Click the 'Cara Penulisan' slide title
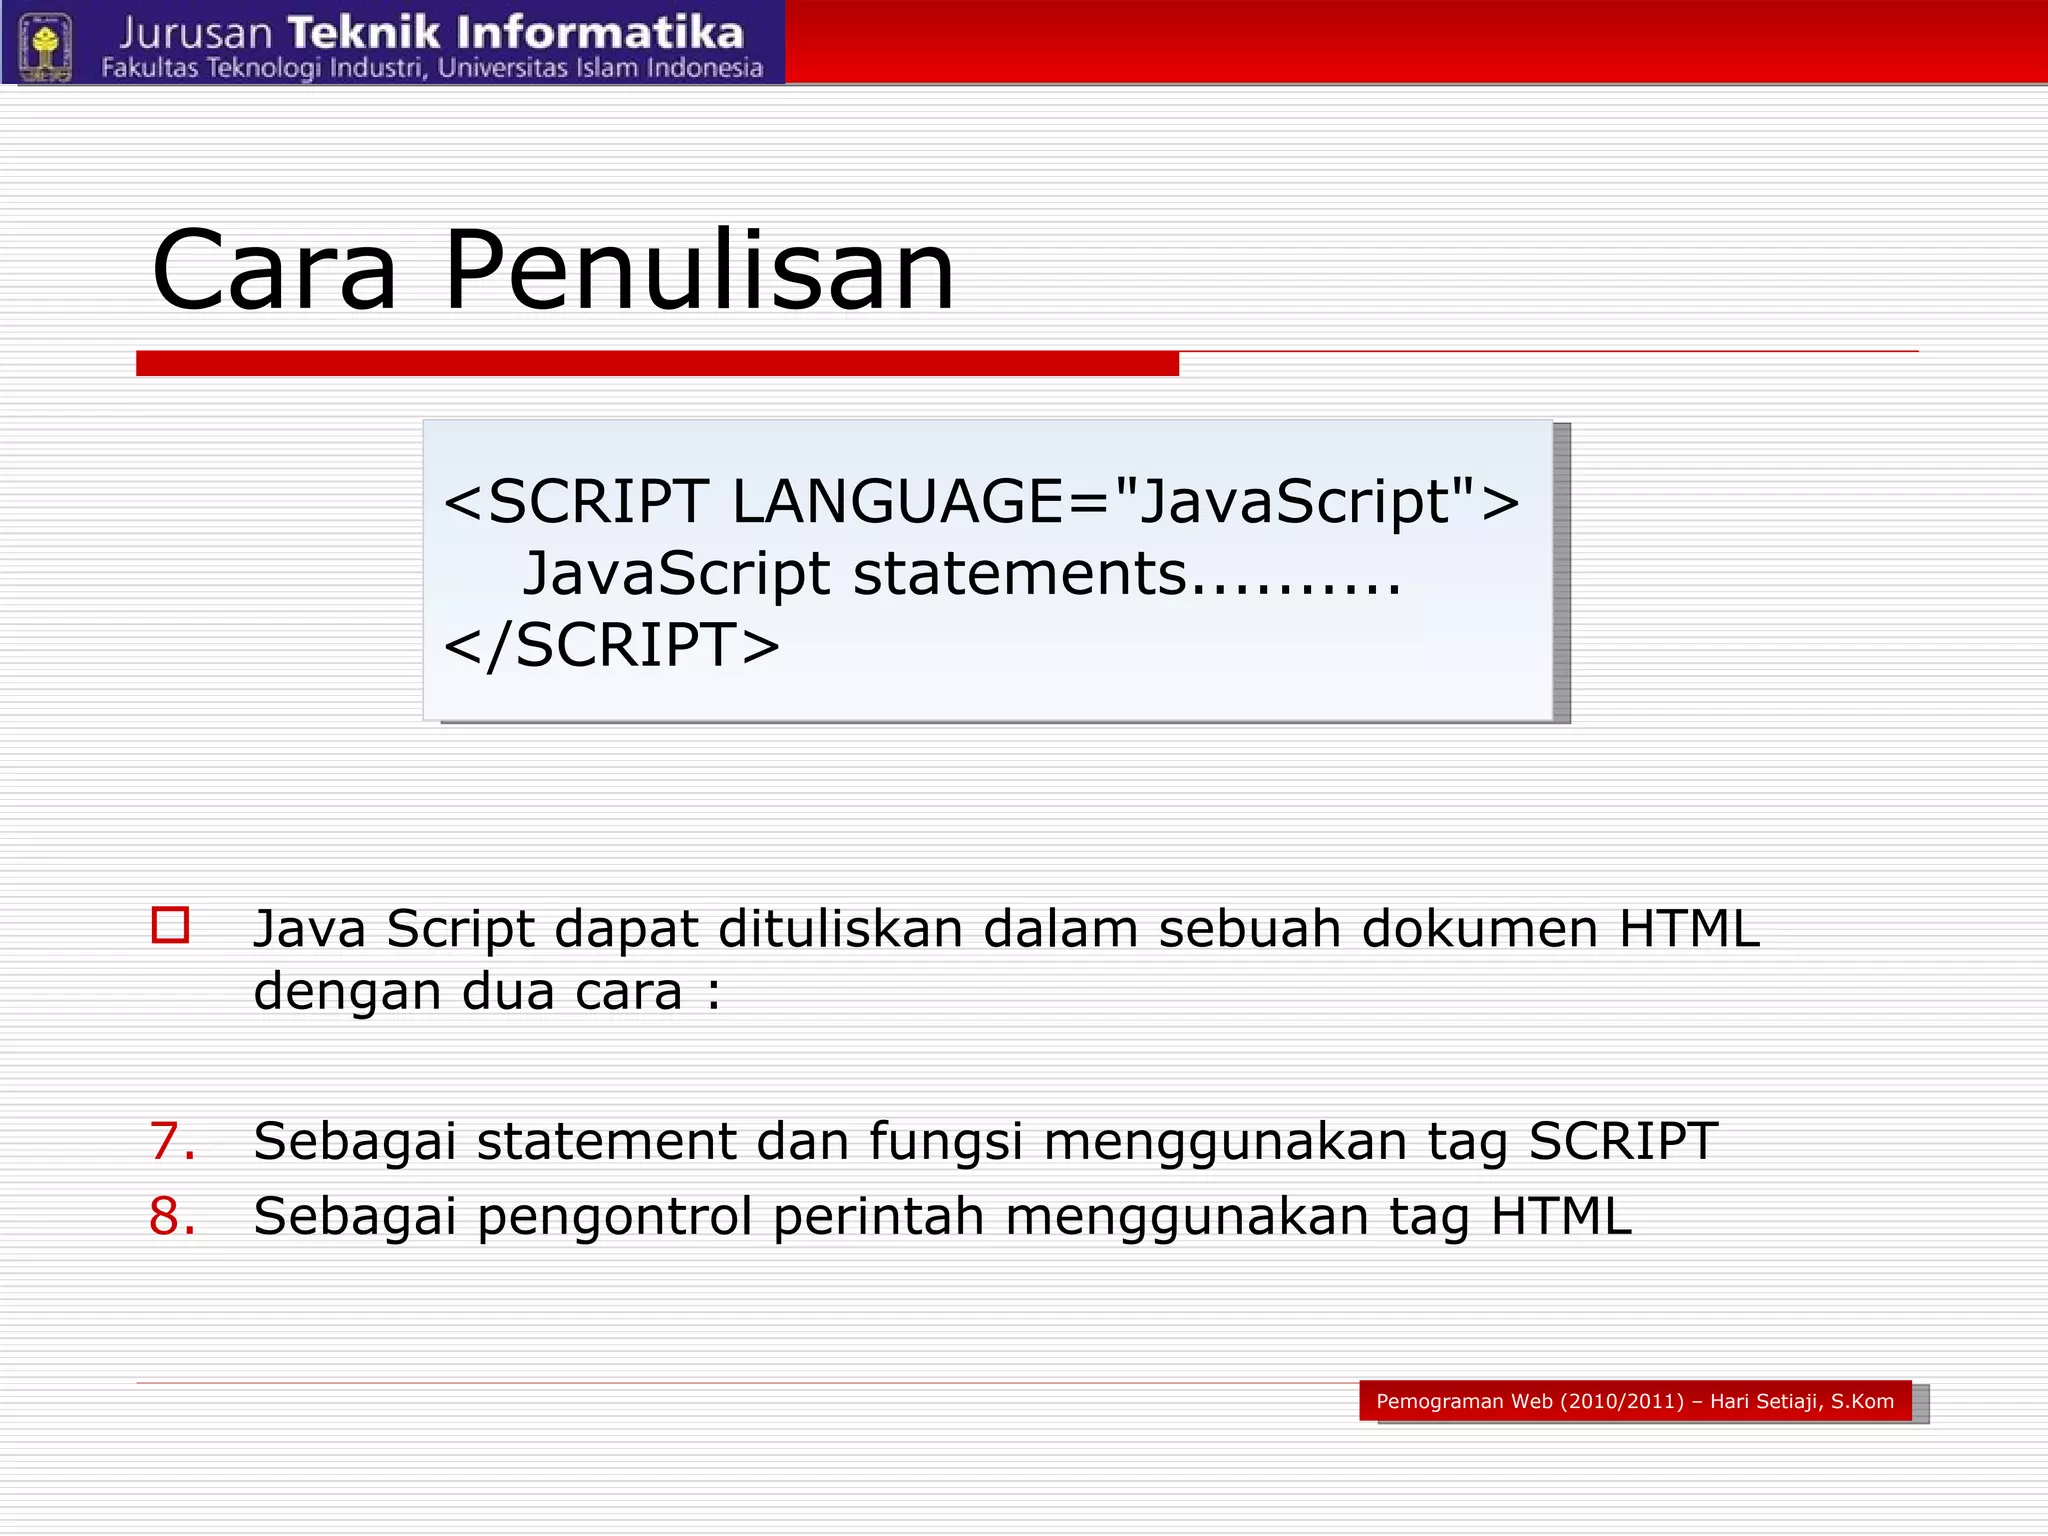This screenshot has width=2048, height=1536. [553, 270]
